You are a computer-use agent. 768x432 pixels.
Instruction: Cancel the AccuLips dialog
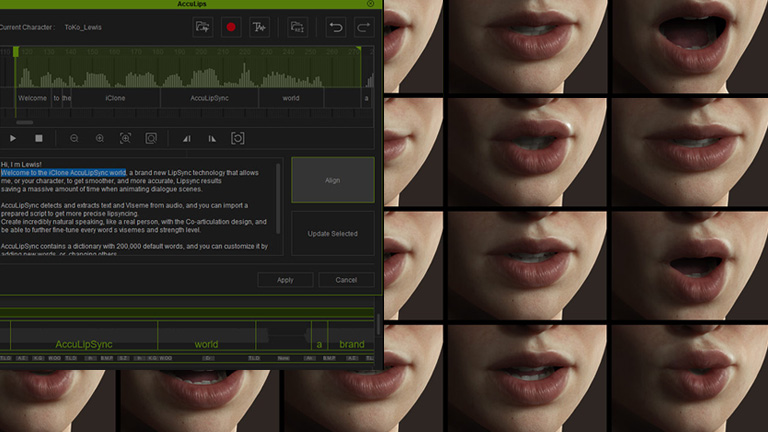[x=346, y=280]
